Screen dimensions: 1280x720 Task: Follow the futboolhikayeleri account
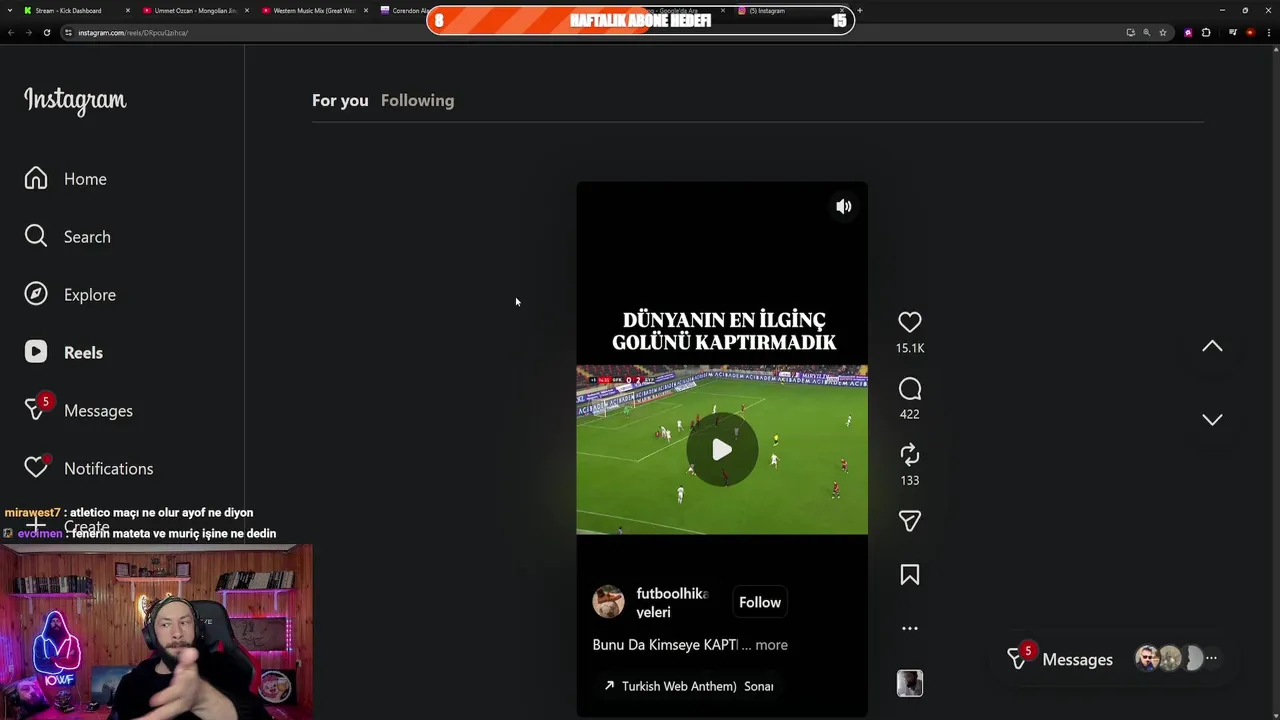point(760,602)
